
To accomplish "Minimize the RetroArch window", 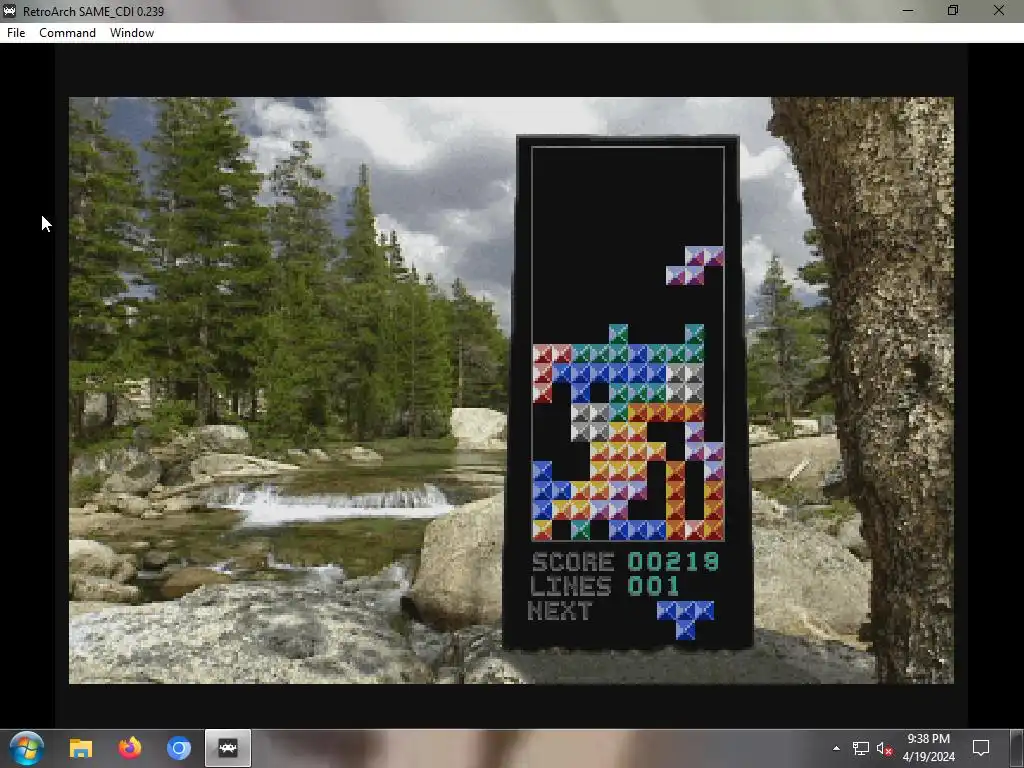I will 908,11.
